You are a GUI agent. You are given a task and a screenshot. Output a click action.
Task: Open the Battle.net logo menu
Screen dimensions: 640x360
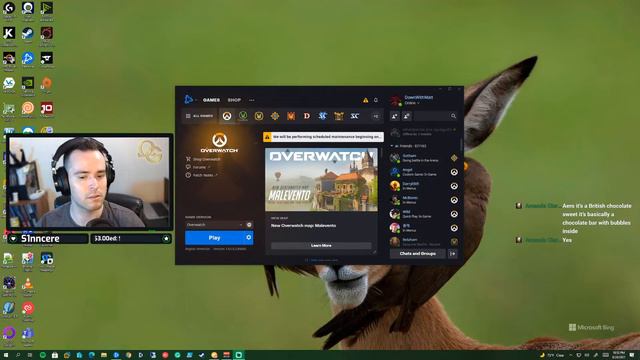coord(188,99)
